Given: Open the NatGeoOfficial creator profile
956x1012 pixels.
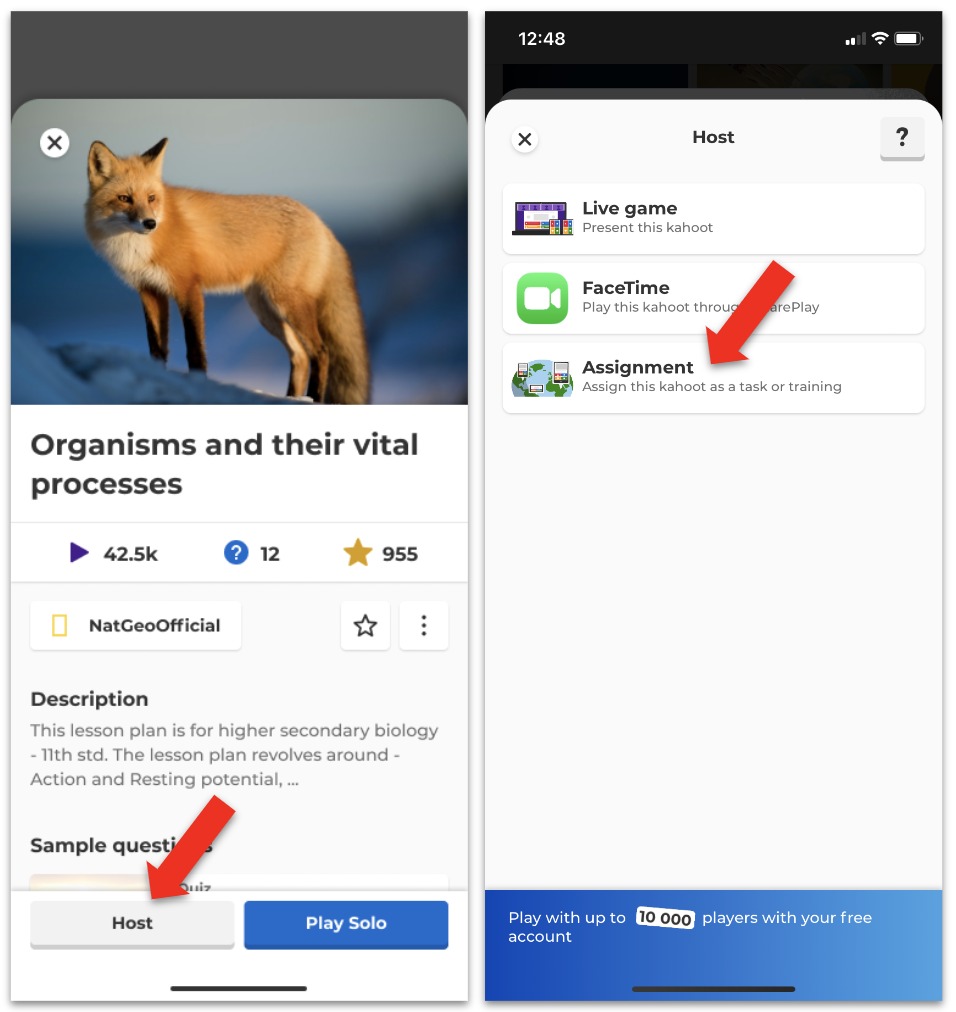Looking at the screenshot, I should click(x=136, y=625).
